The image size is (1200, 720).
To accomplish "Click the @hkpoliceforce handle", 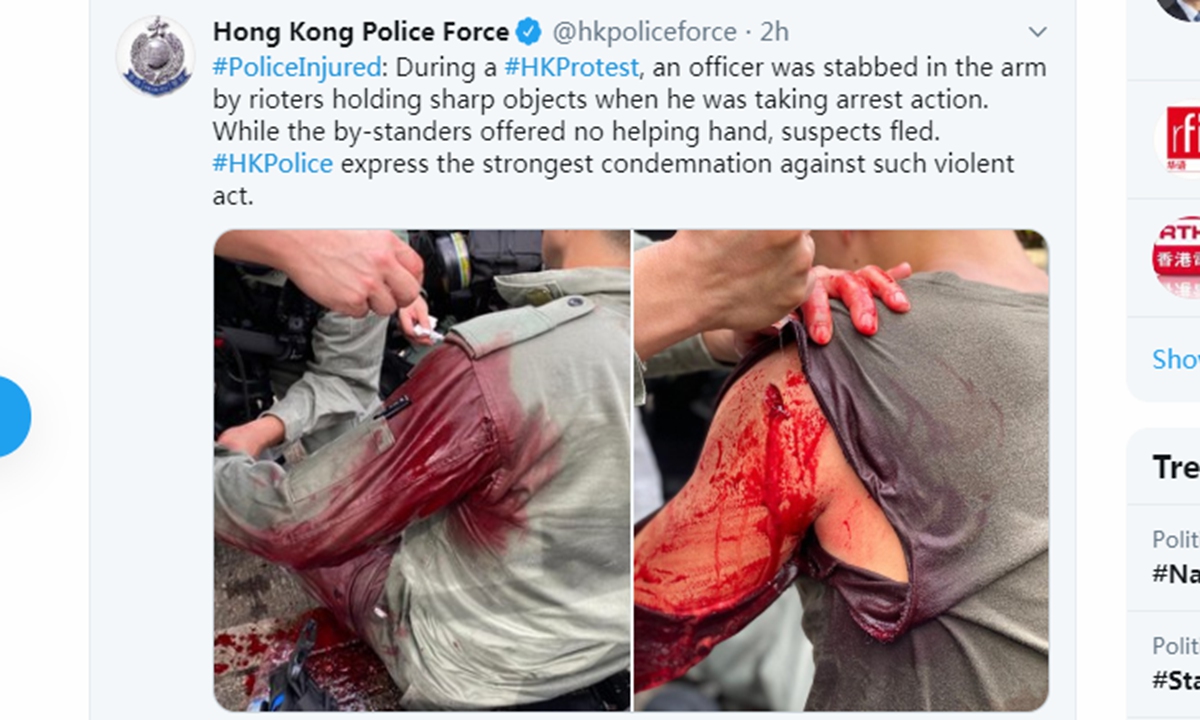I will tap(645, 32).
